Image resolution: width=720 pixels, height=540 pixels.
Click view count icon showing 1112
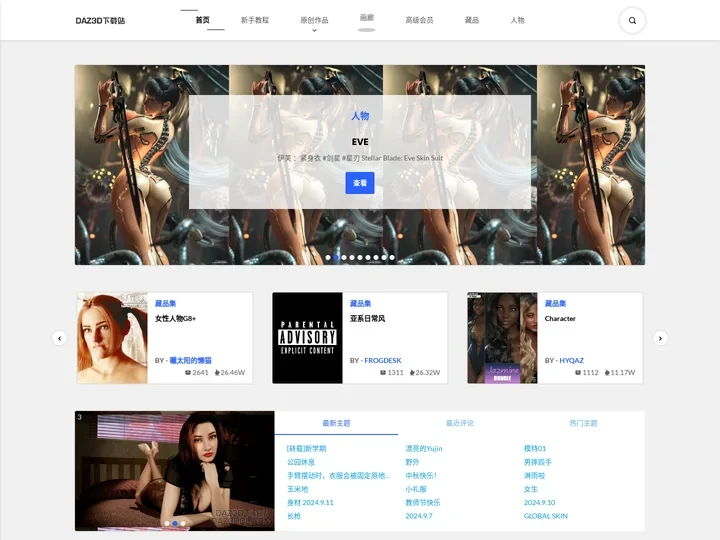578,372
